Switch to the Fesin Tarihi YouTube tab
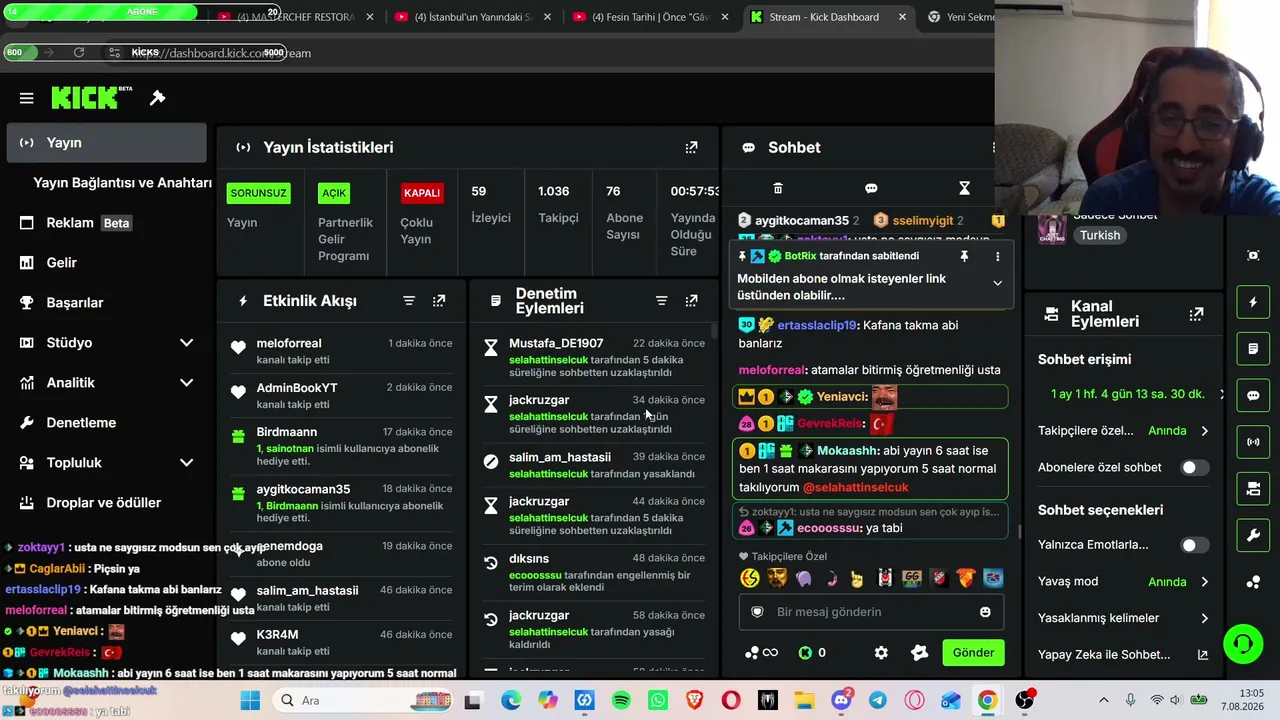 point(650,17)
